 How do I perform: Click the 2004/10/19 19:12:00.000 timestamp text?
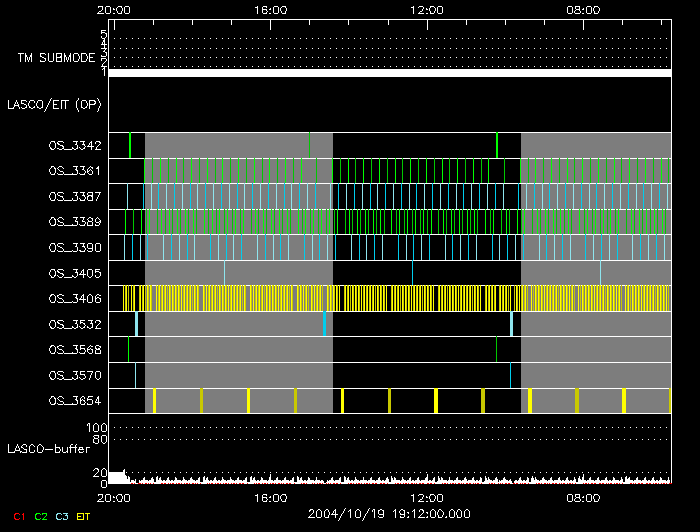pos(390,514)
